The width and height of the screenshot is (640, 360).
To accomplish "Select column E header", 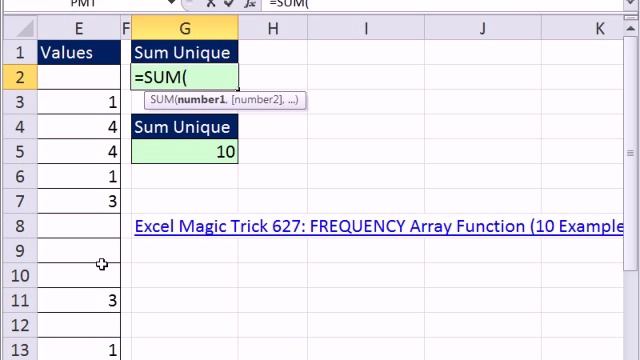I will (79, 28).
